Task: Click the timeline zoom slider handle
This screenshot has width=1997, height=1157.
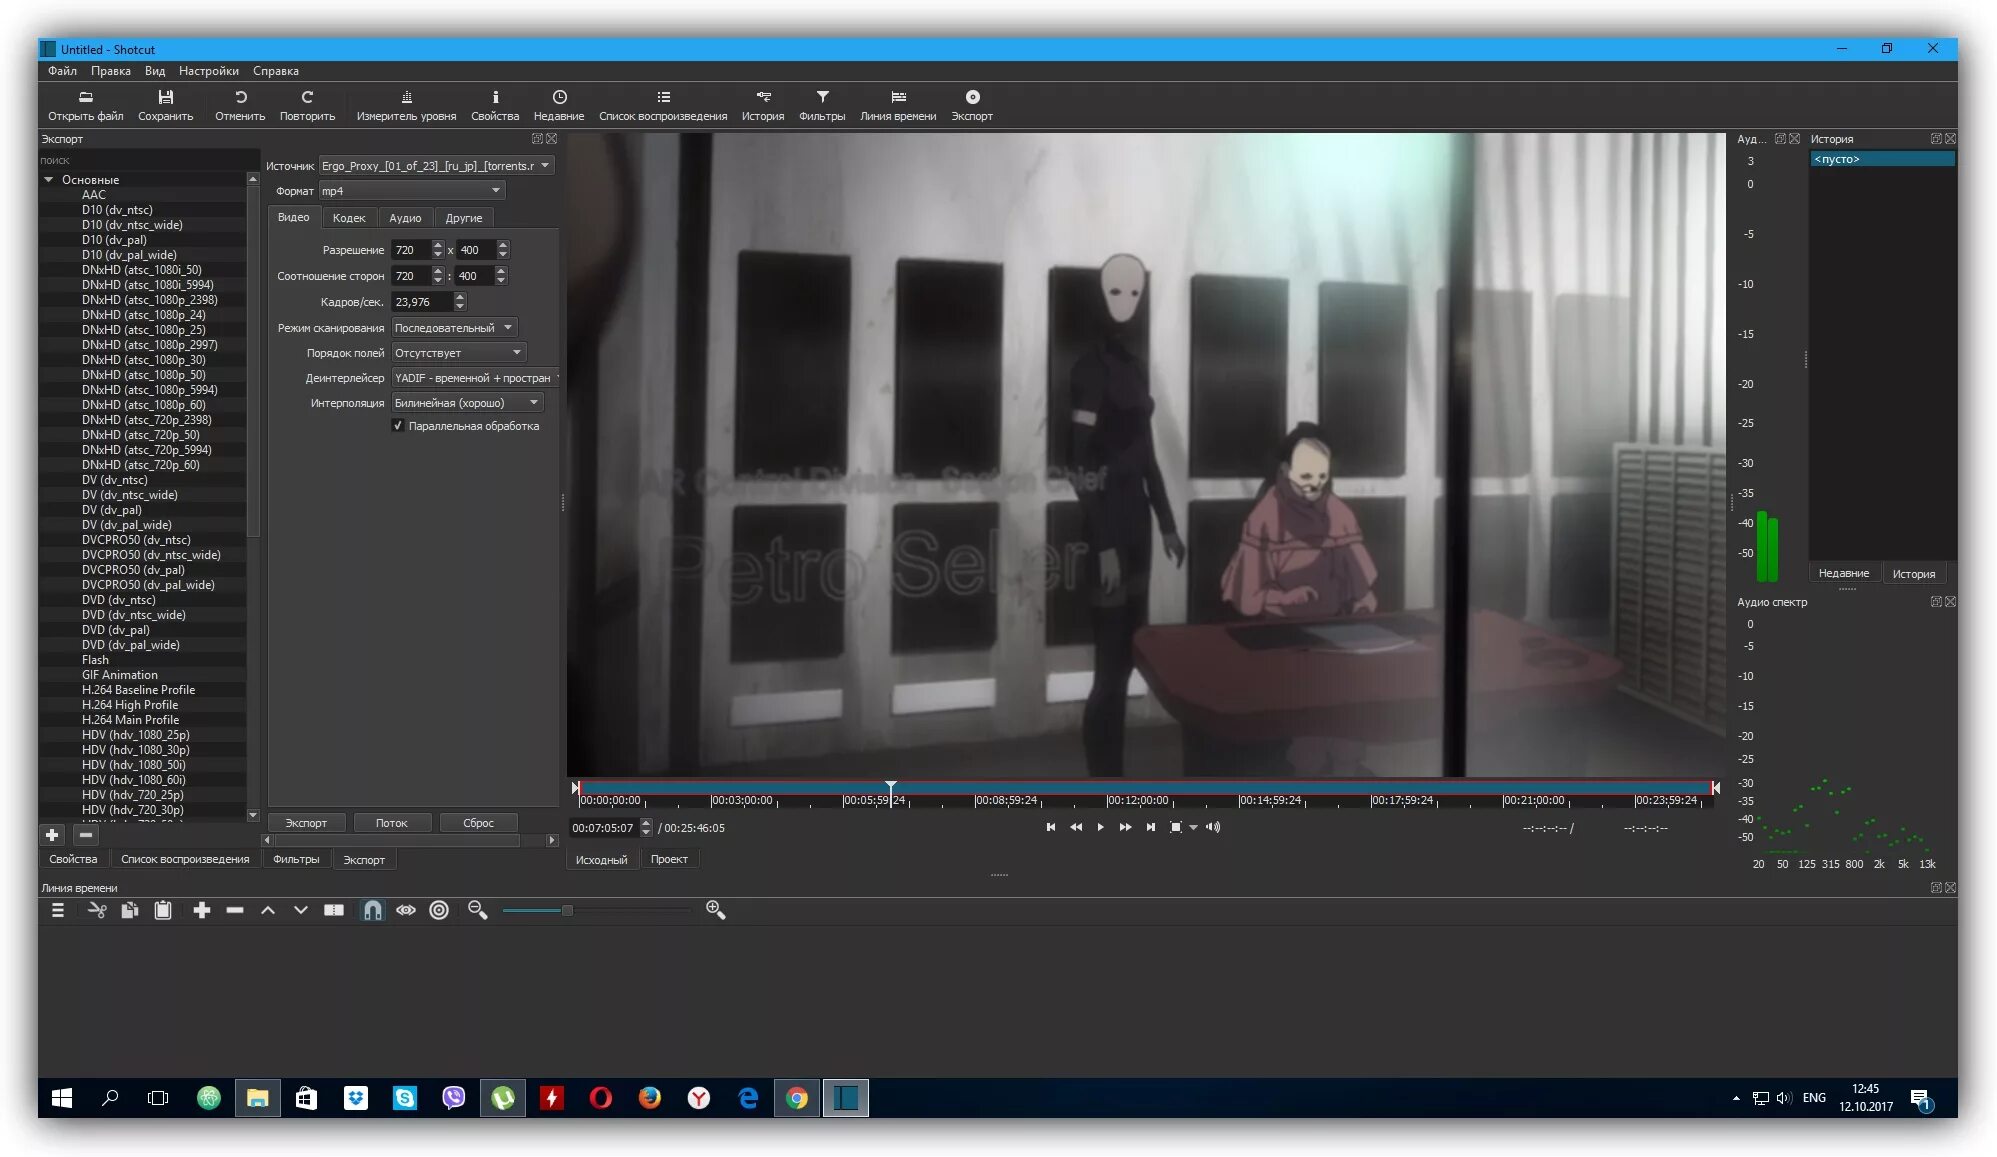Action: (x=567, y=910)
